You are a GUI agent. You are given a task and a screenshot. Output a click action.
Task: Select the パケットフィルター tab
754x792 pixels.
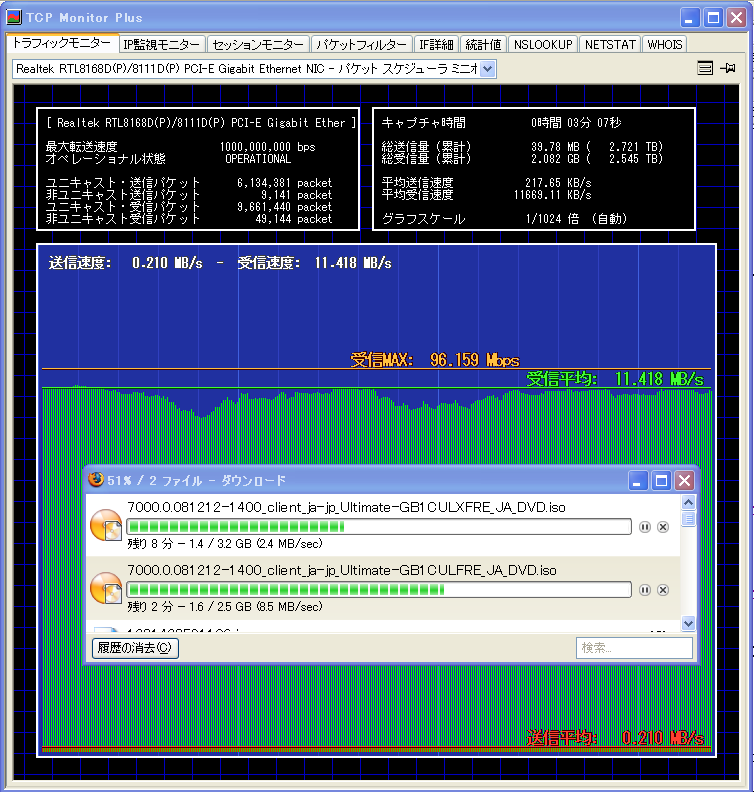[x=361, y=44]
